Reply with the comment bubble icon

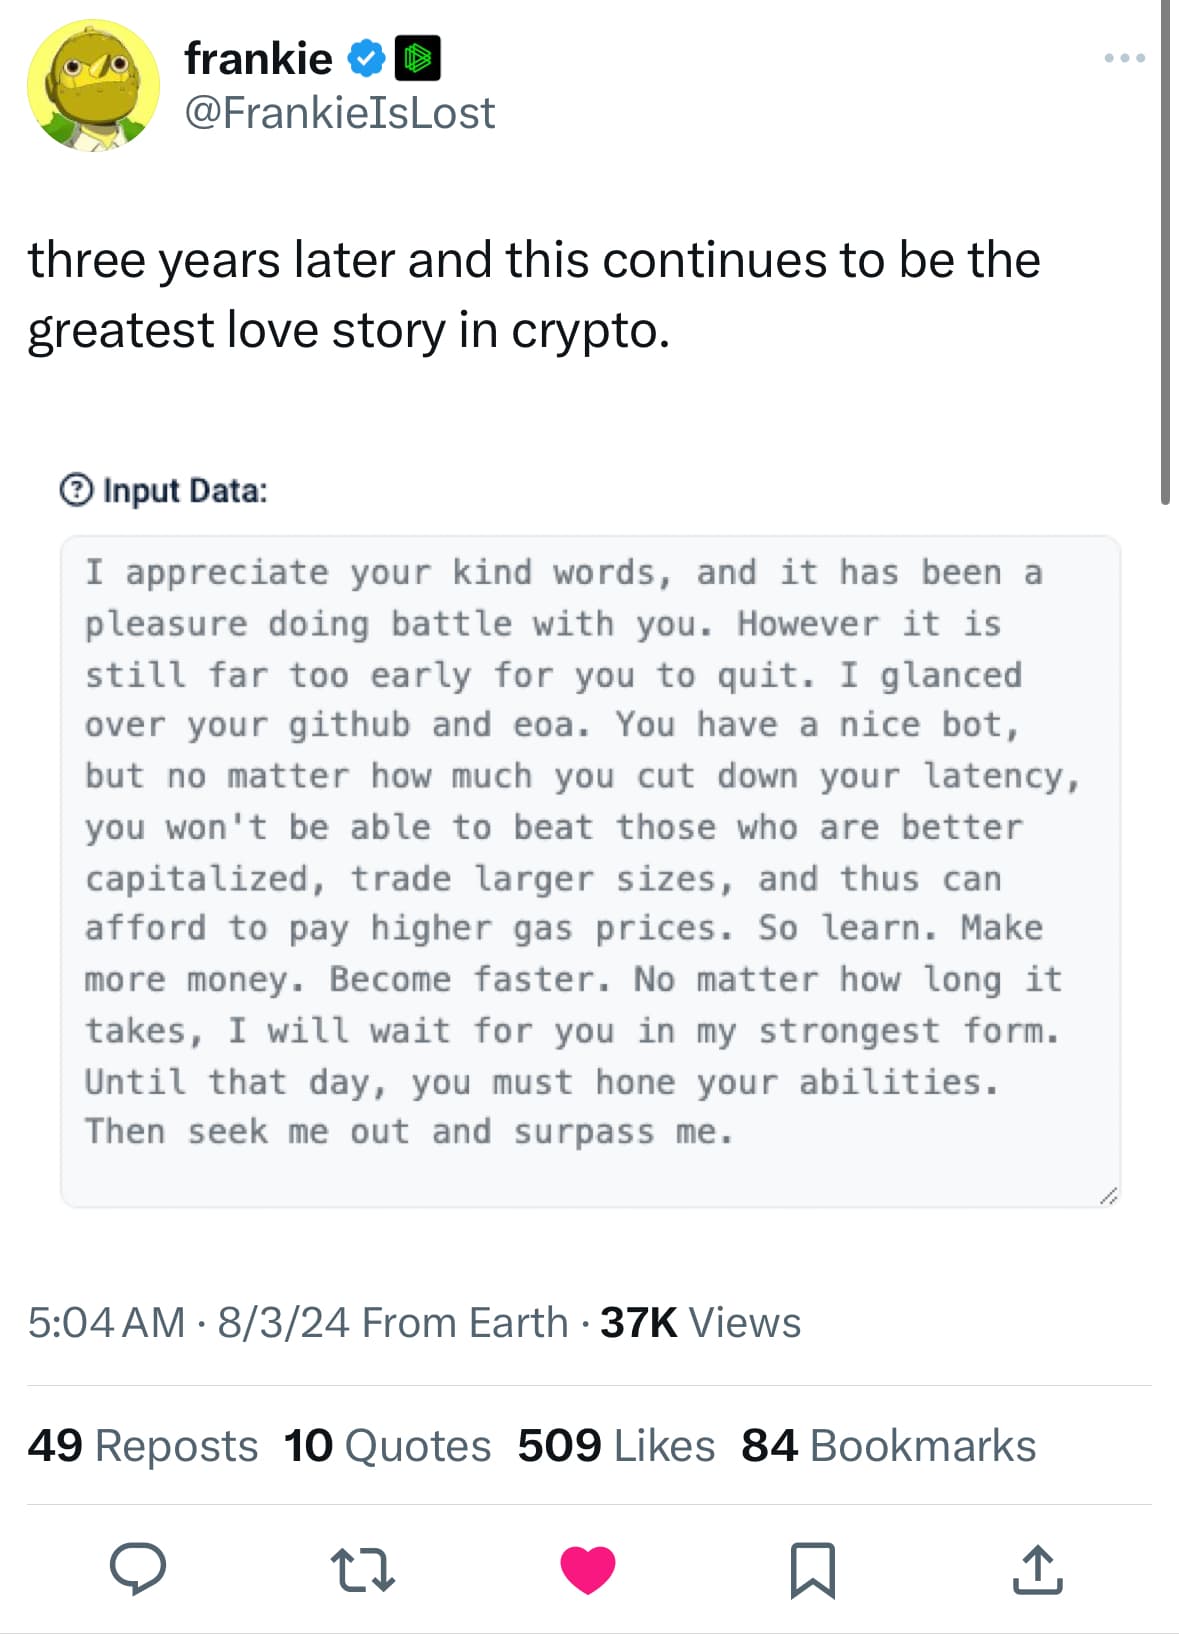pyautogui.click(x=137, y=1568)
